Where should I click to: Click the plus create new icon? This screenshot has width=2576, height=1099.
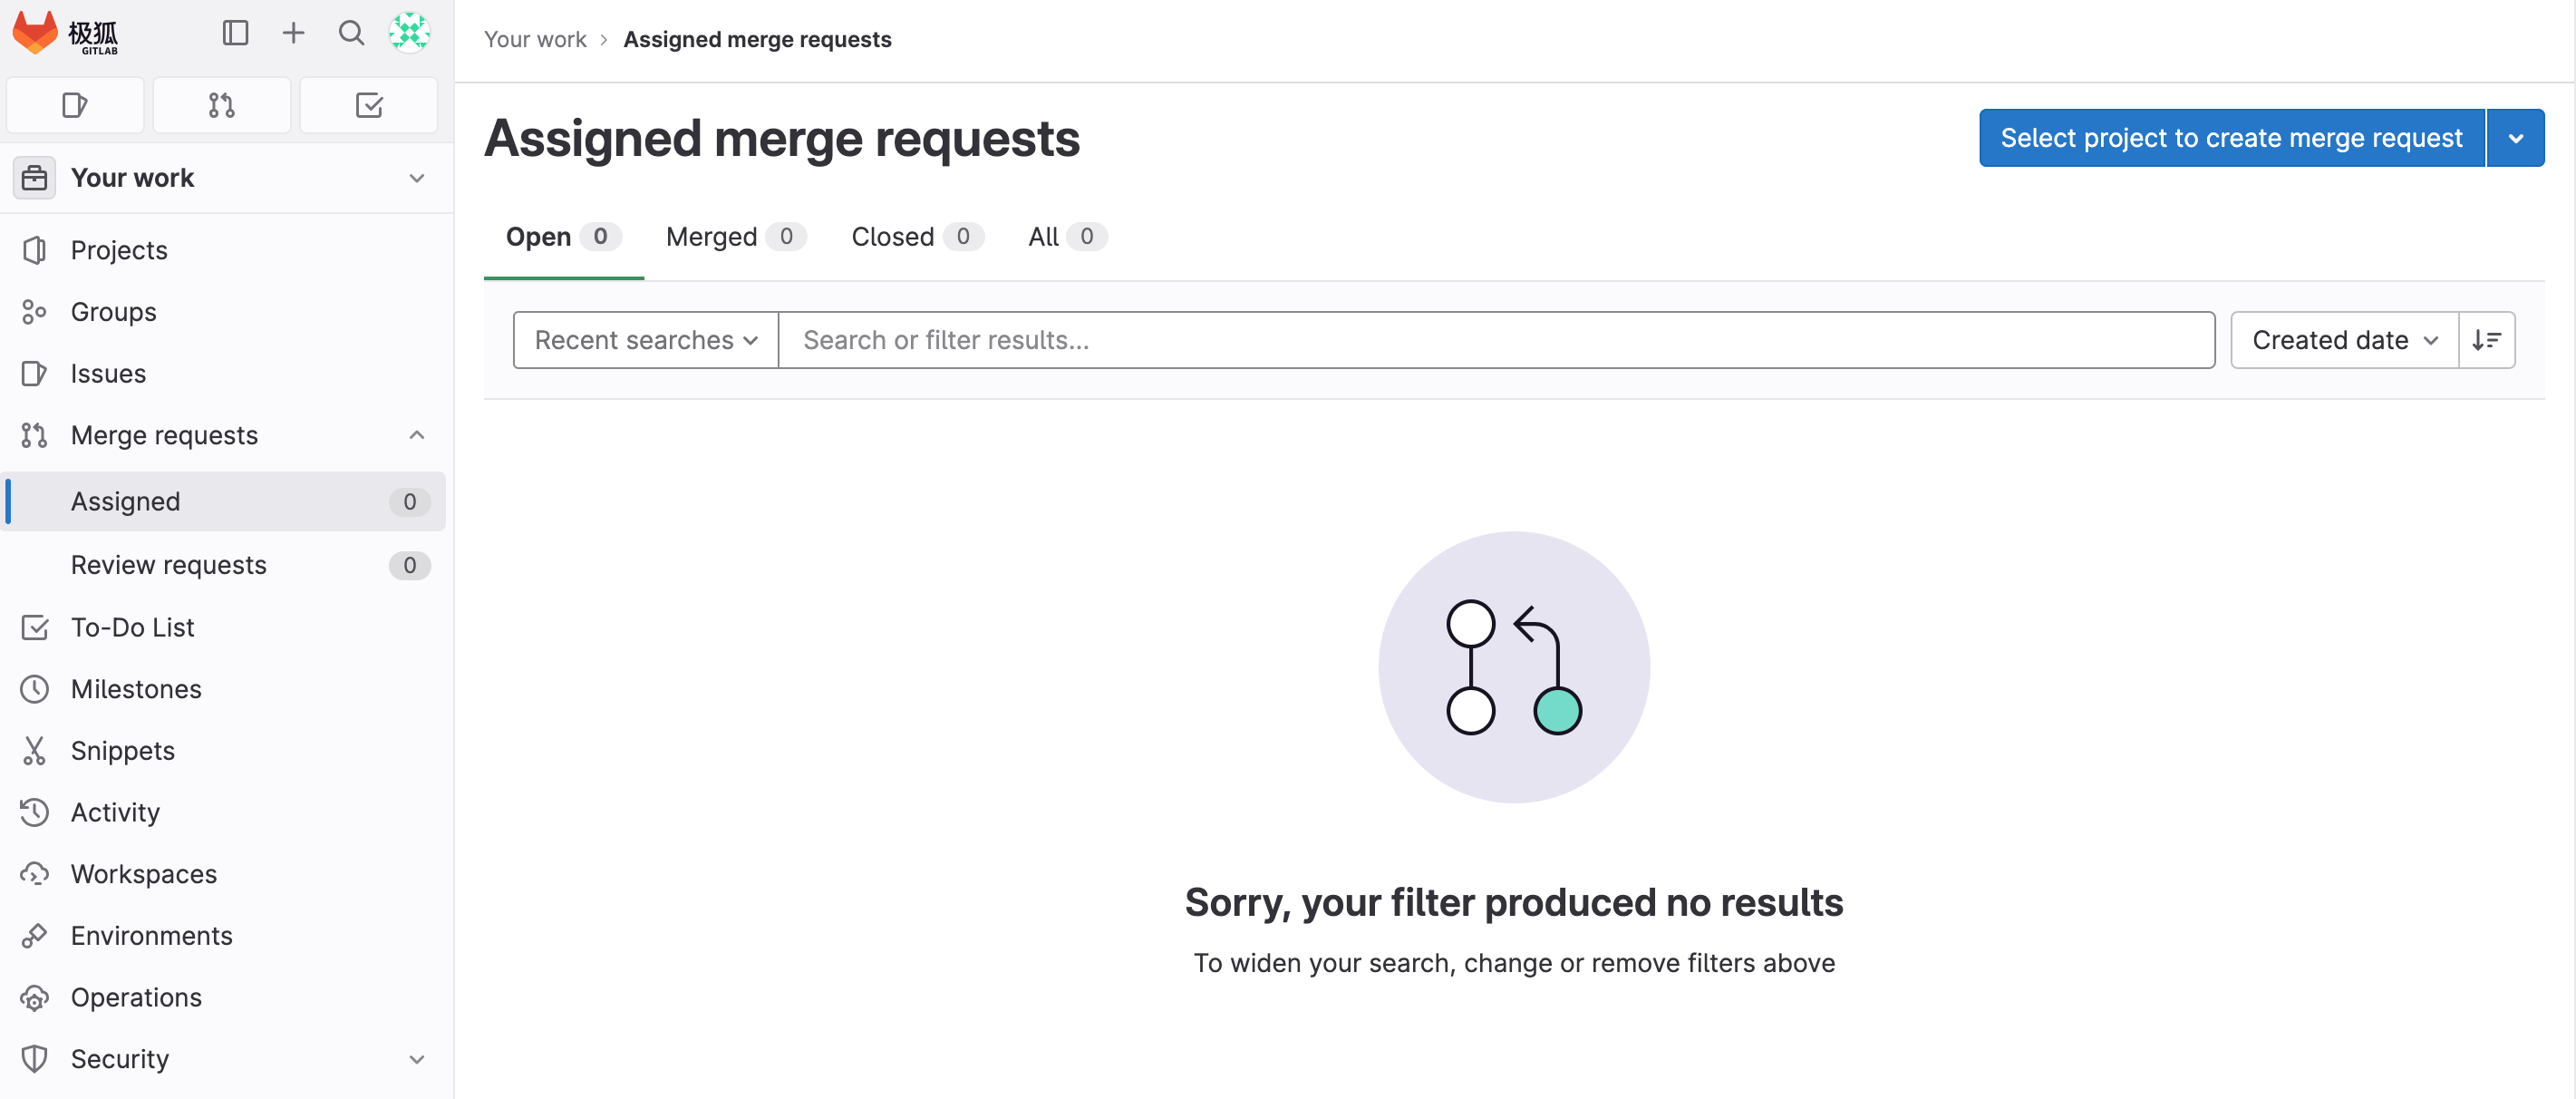tap(293, 33)
